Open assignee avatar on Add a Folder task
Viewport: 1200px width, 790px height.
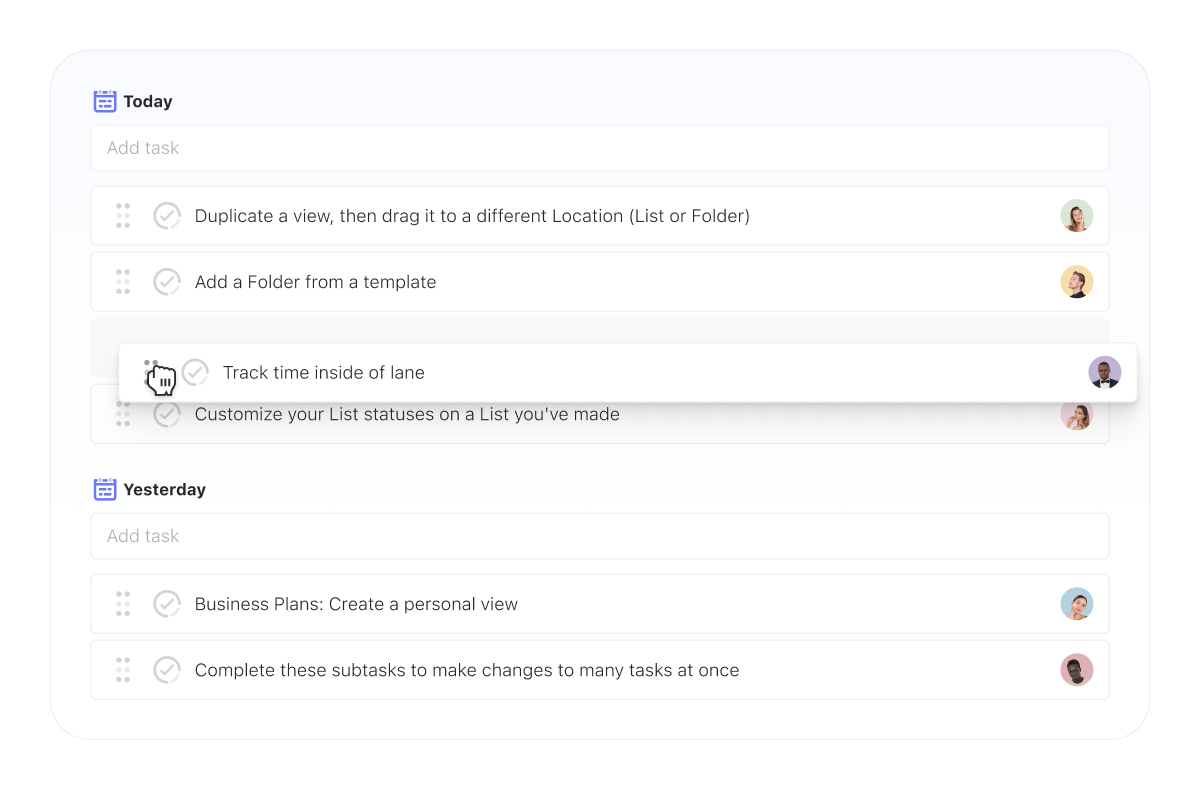(x=1077, y=282)
